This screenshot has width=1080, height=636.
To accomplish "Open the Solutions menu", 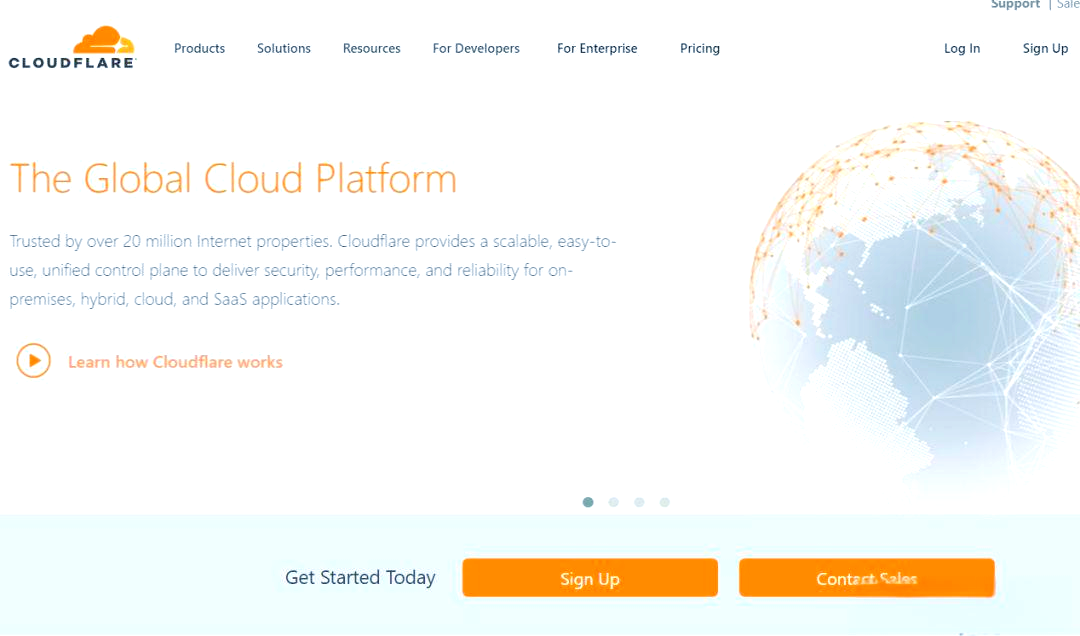I will point(284,48).
